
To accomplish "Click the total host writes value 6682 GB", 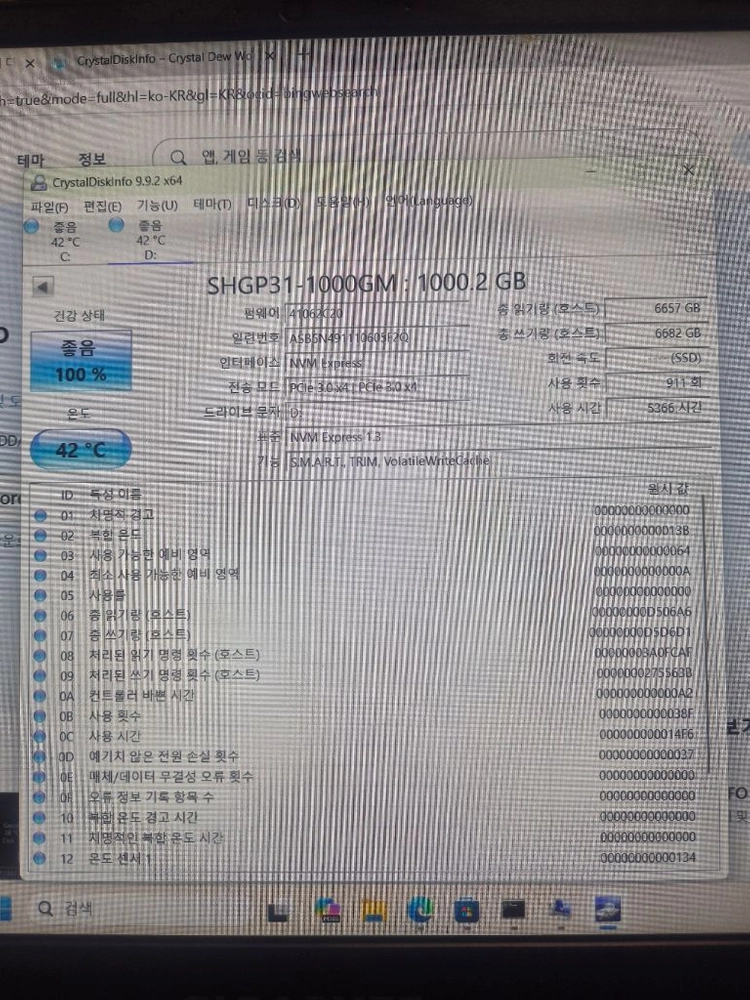I will [x=656, y=333].
